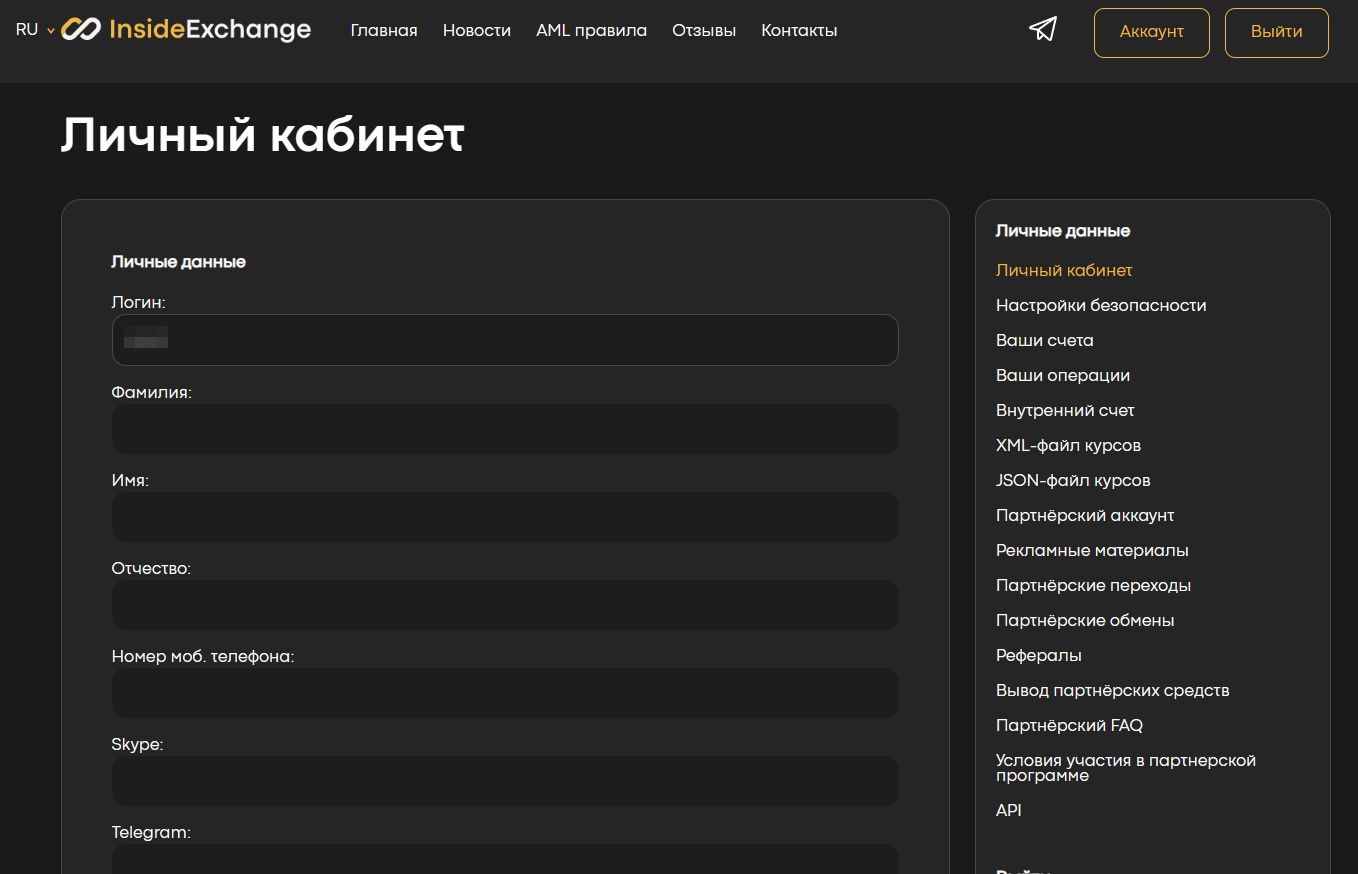Open Ваши операции in sidebar

click(1063, 376)
